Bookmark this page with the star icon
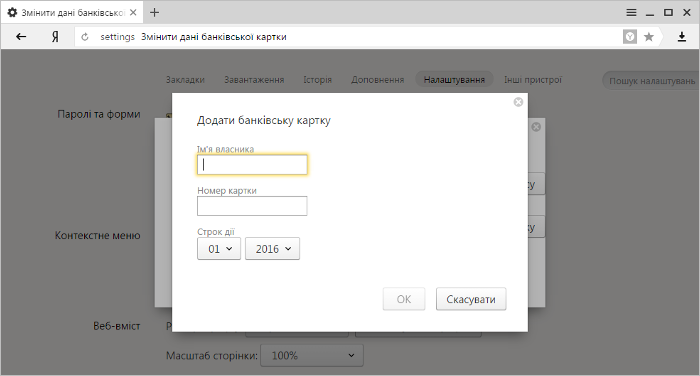 click(x=649, y=37)
